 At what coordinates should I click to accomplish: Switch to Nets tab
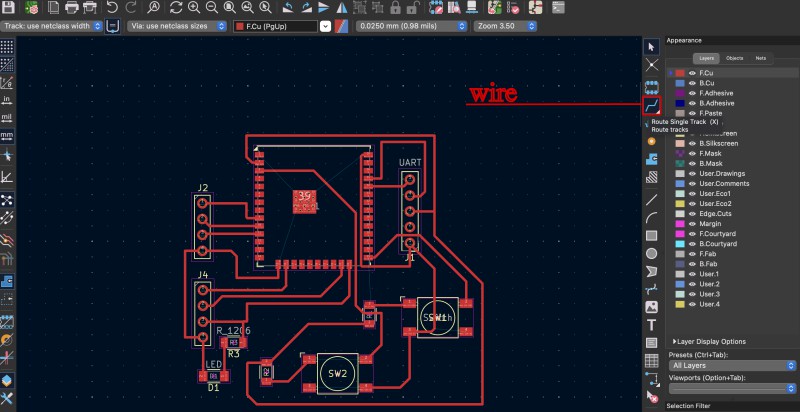[x=761, y=58]
